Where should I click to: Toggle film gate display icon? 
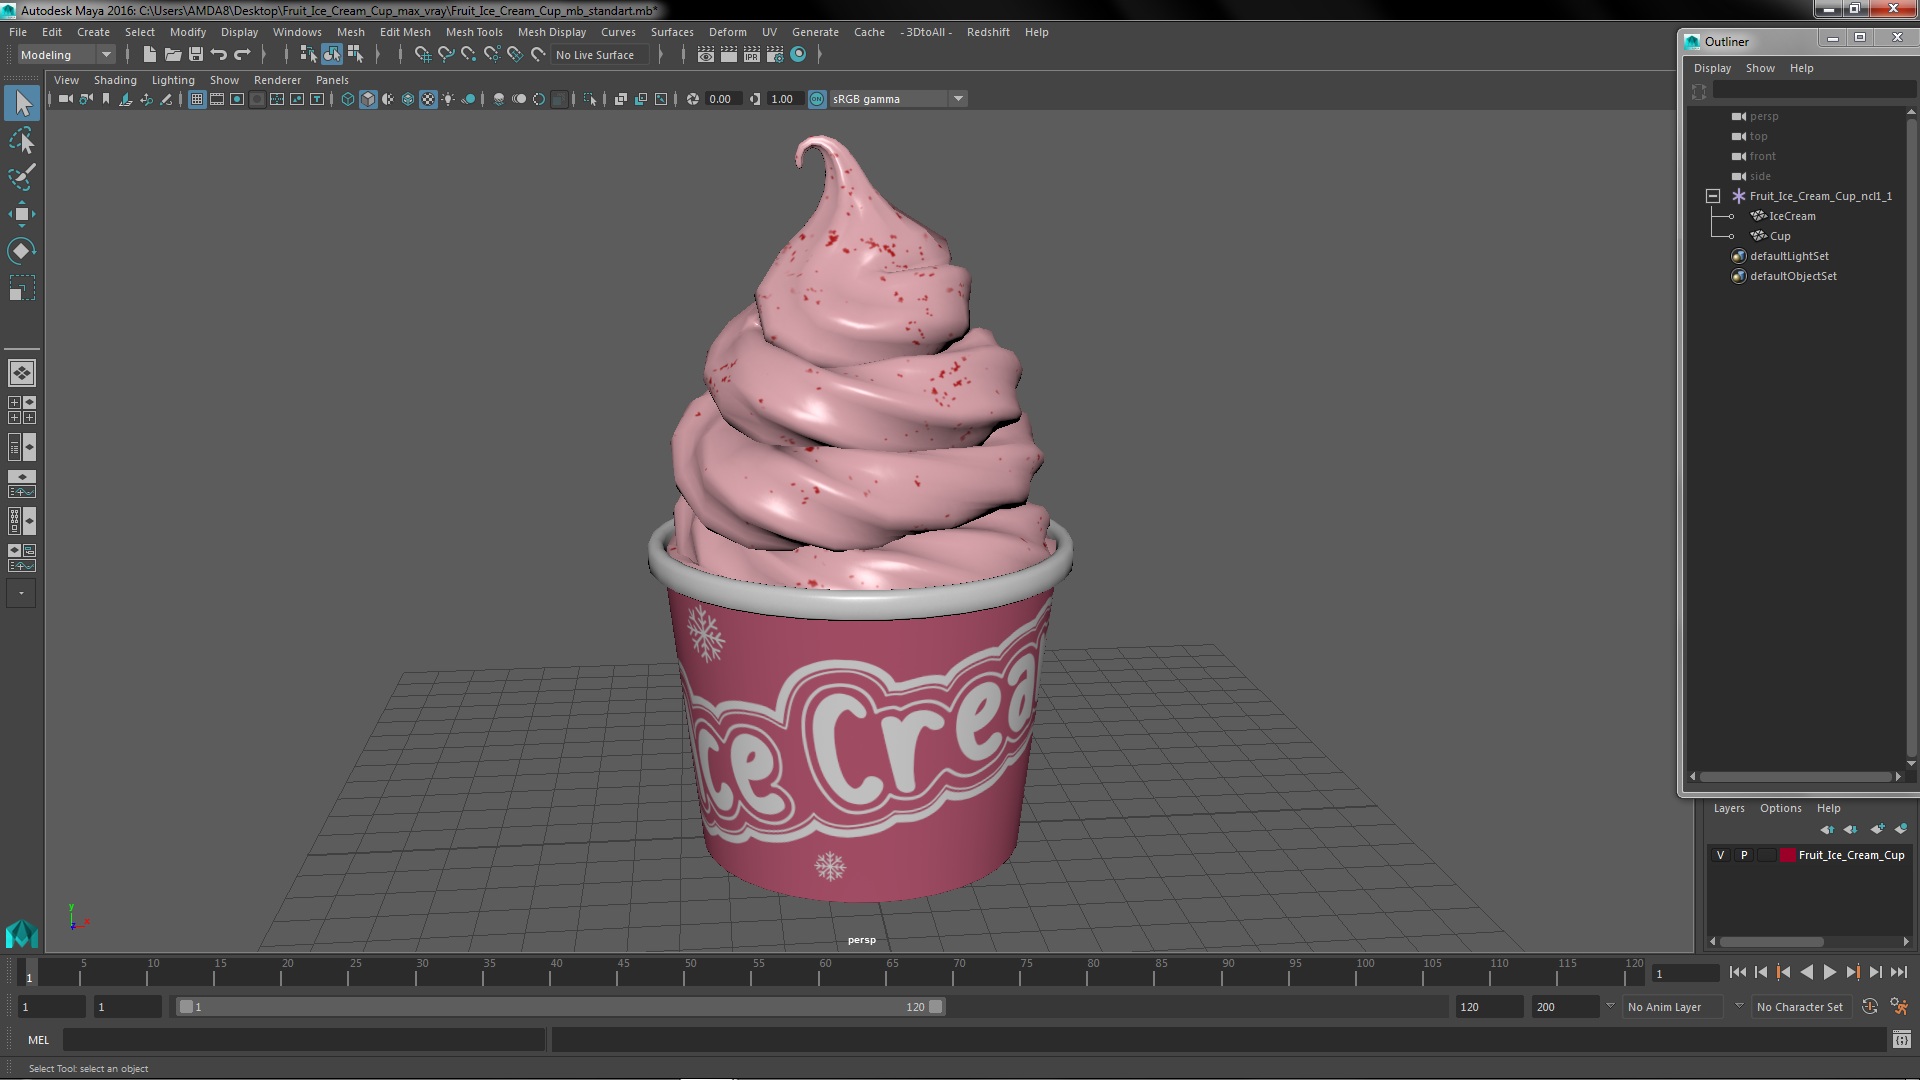click(x=217, y=99)
